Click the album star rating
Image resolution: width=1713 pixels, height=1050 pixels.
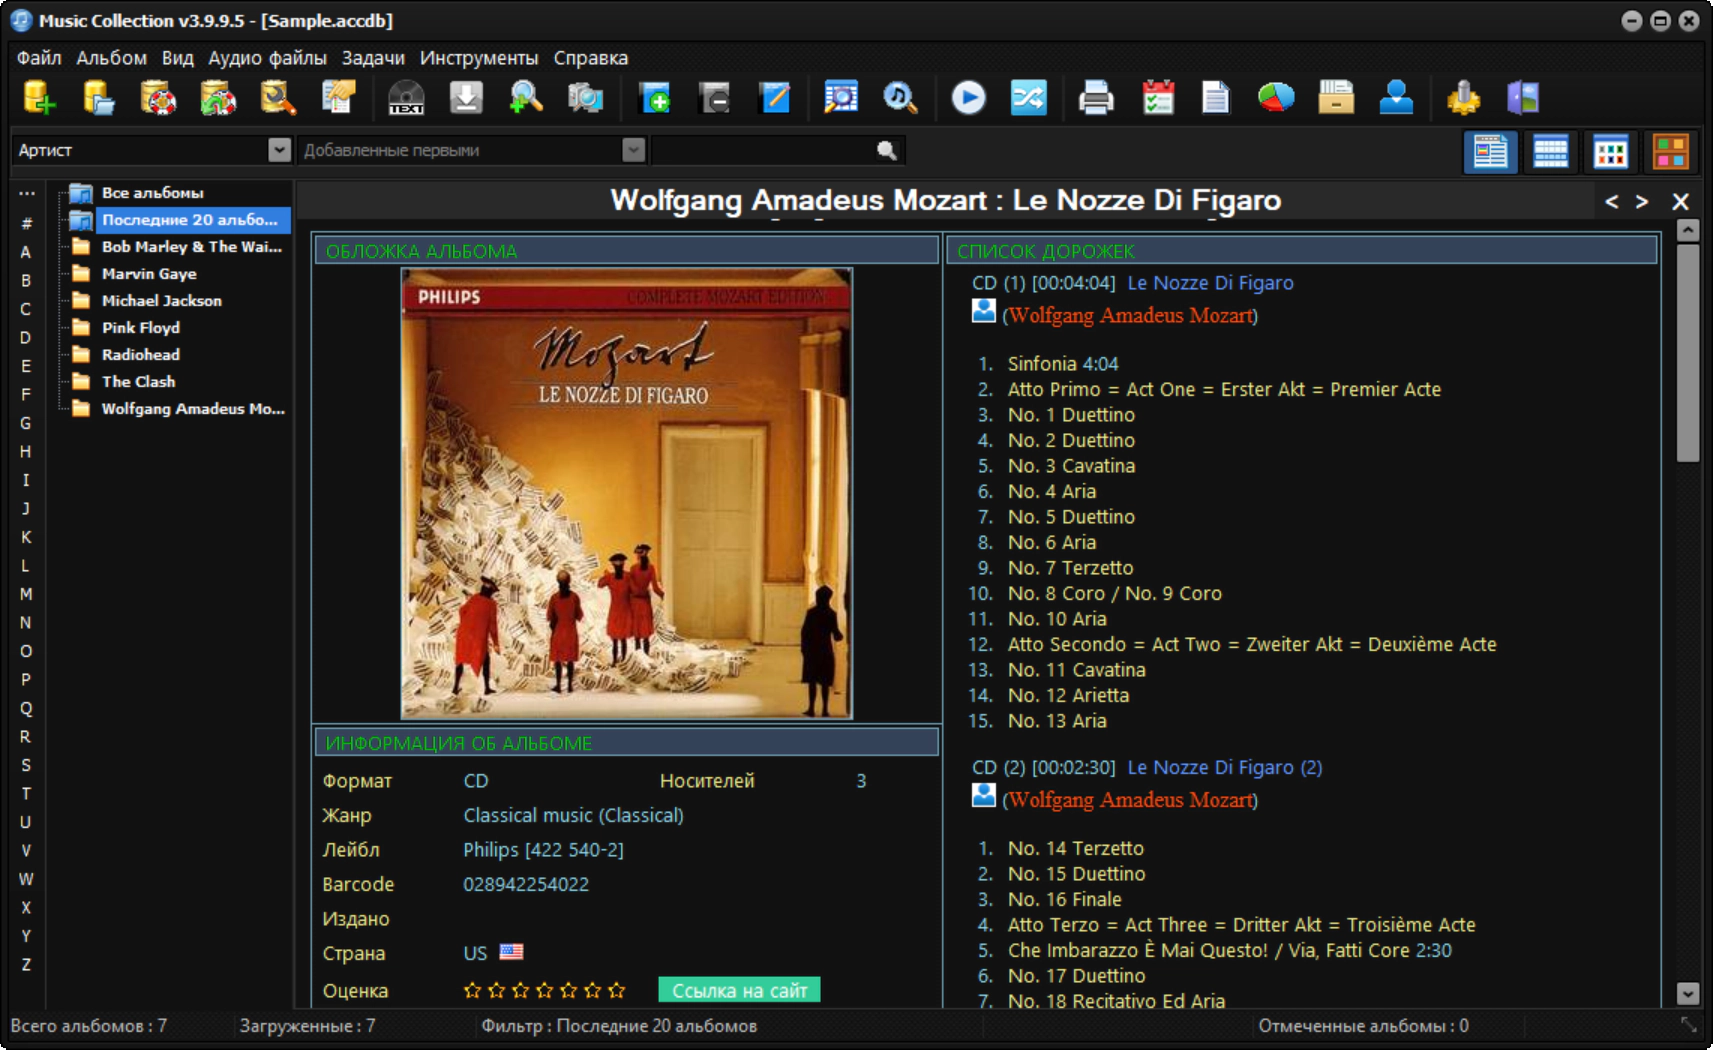point(545,990)
